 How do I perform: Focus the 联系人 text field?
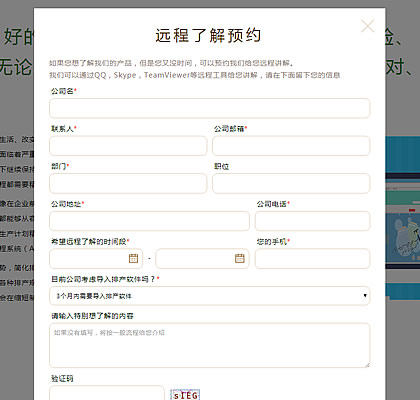[128, 146]
